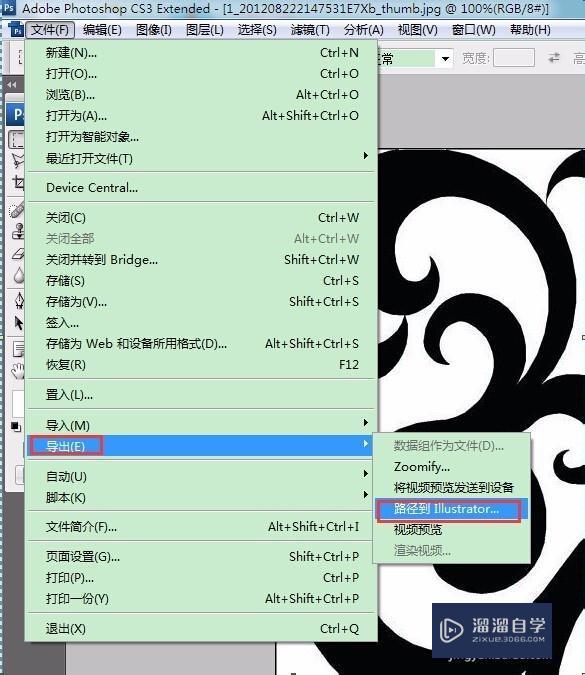Choose 关闭并转到 Bridge... item

click(202, 260)
